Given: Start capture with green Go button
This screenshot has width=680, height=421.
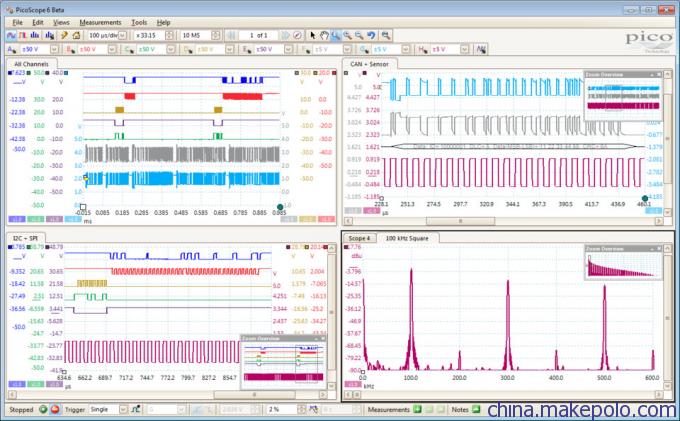Looking at the screenshot, I should 43,409.
